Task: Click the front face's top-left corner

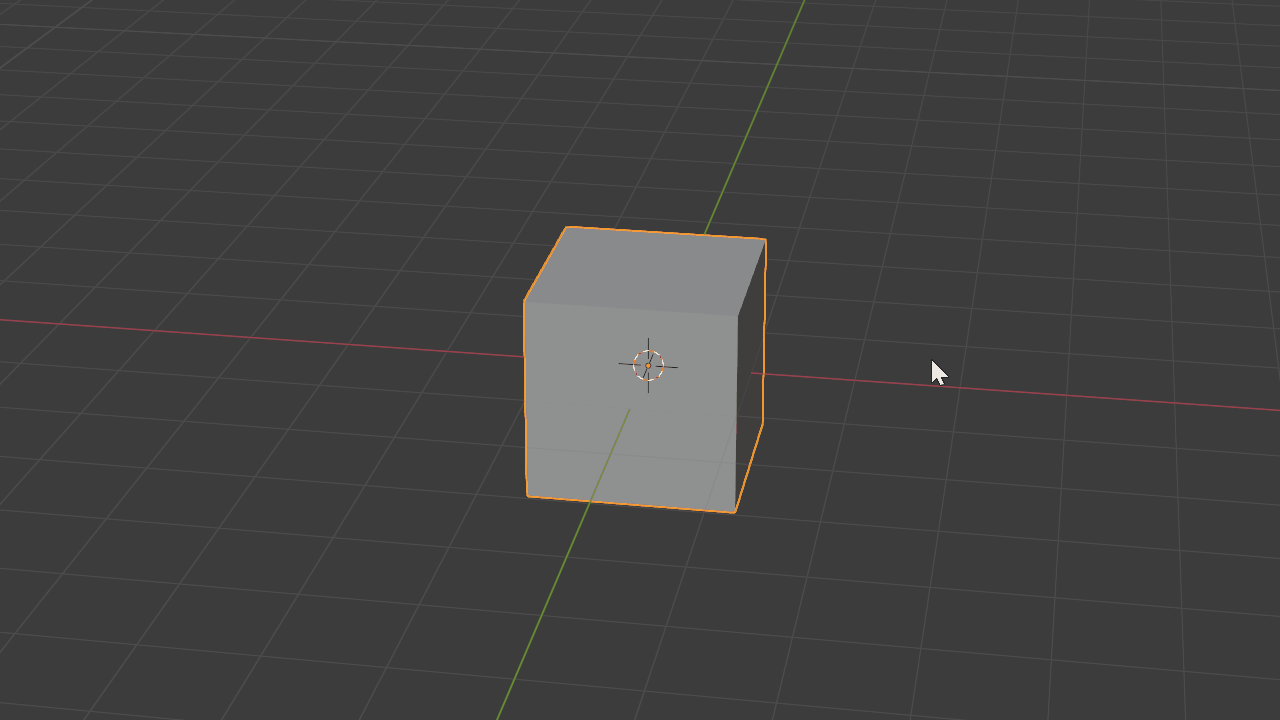Action: 525,301
